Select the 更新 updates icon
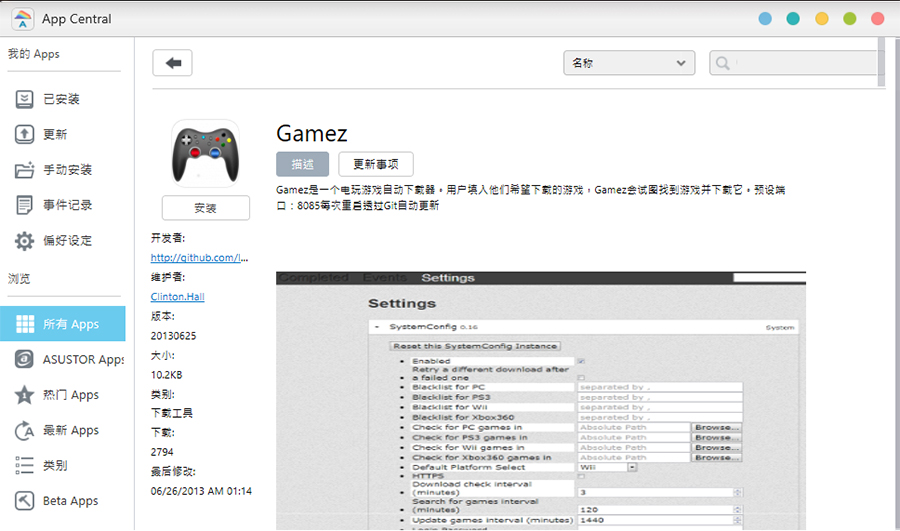 [25, 134]
